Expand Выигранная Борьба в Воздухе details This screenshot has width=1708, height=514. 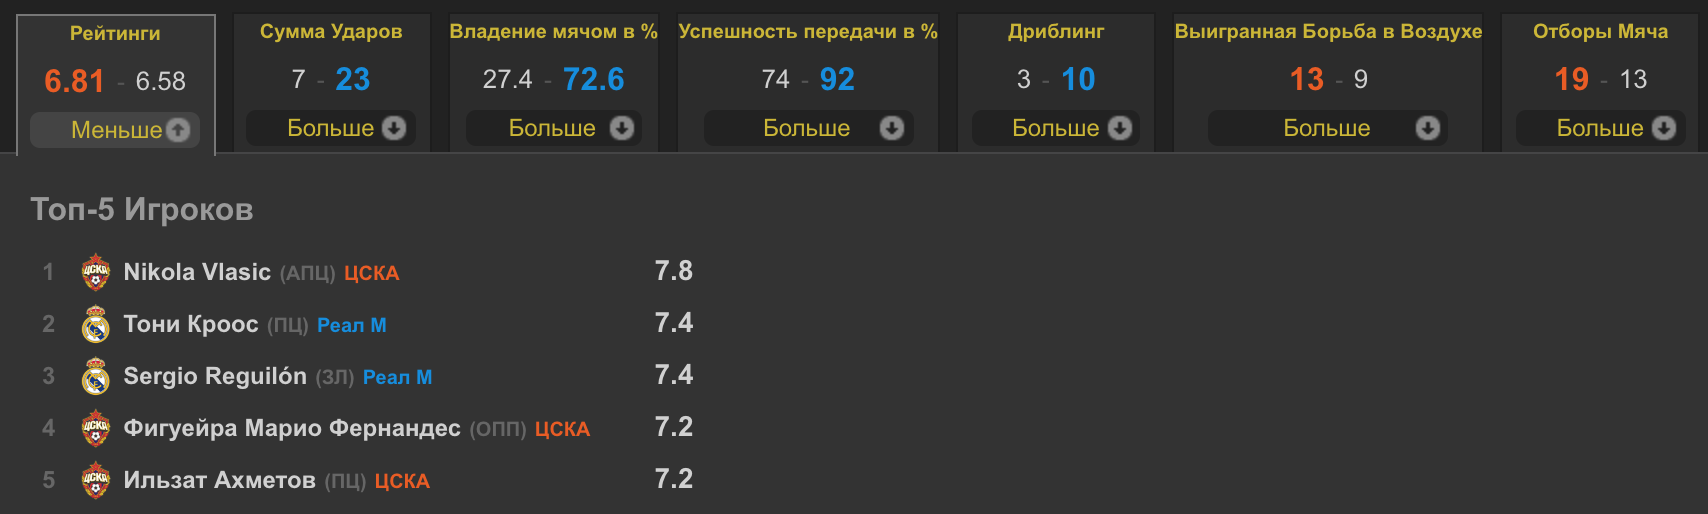tap(1327, 128)
